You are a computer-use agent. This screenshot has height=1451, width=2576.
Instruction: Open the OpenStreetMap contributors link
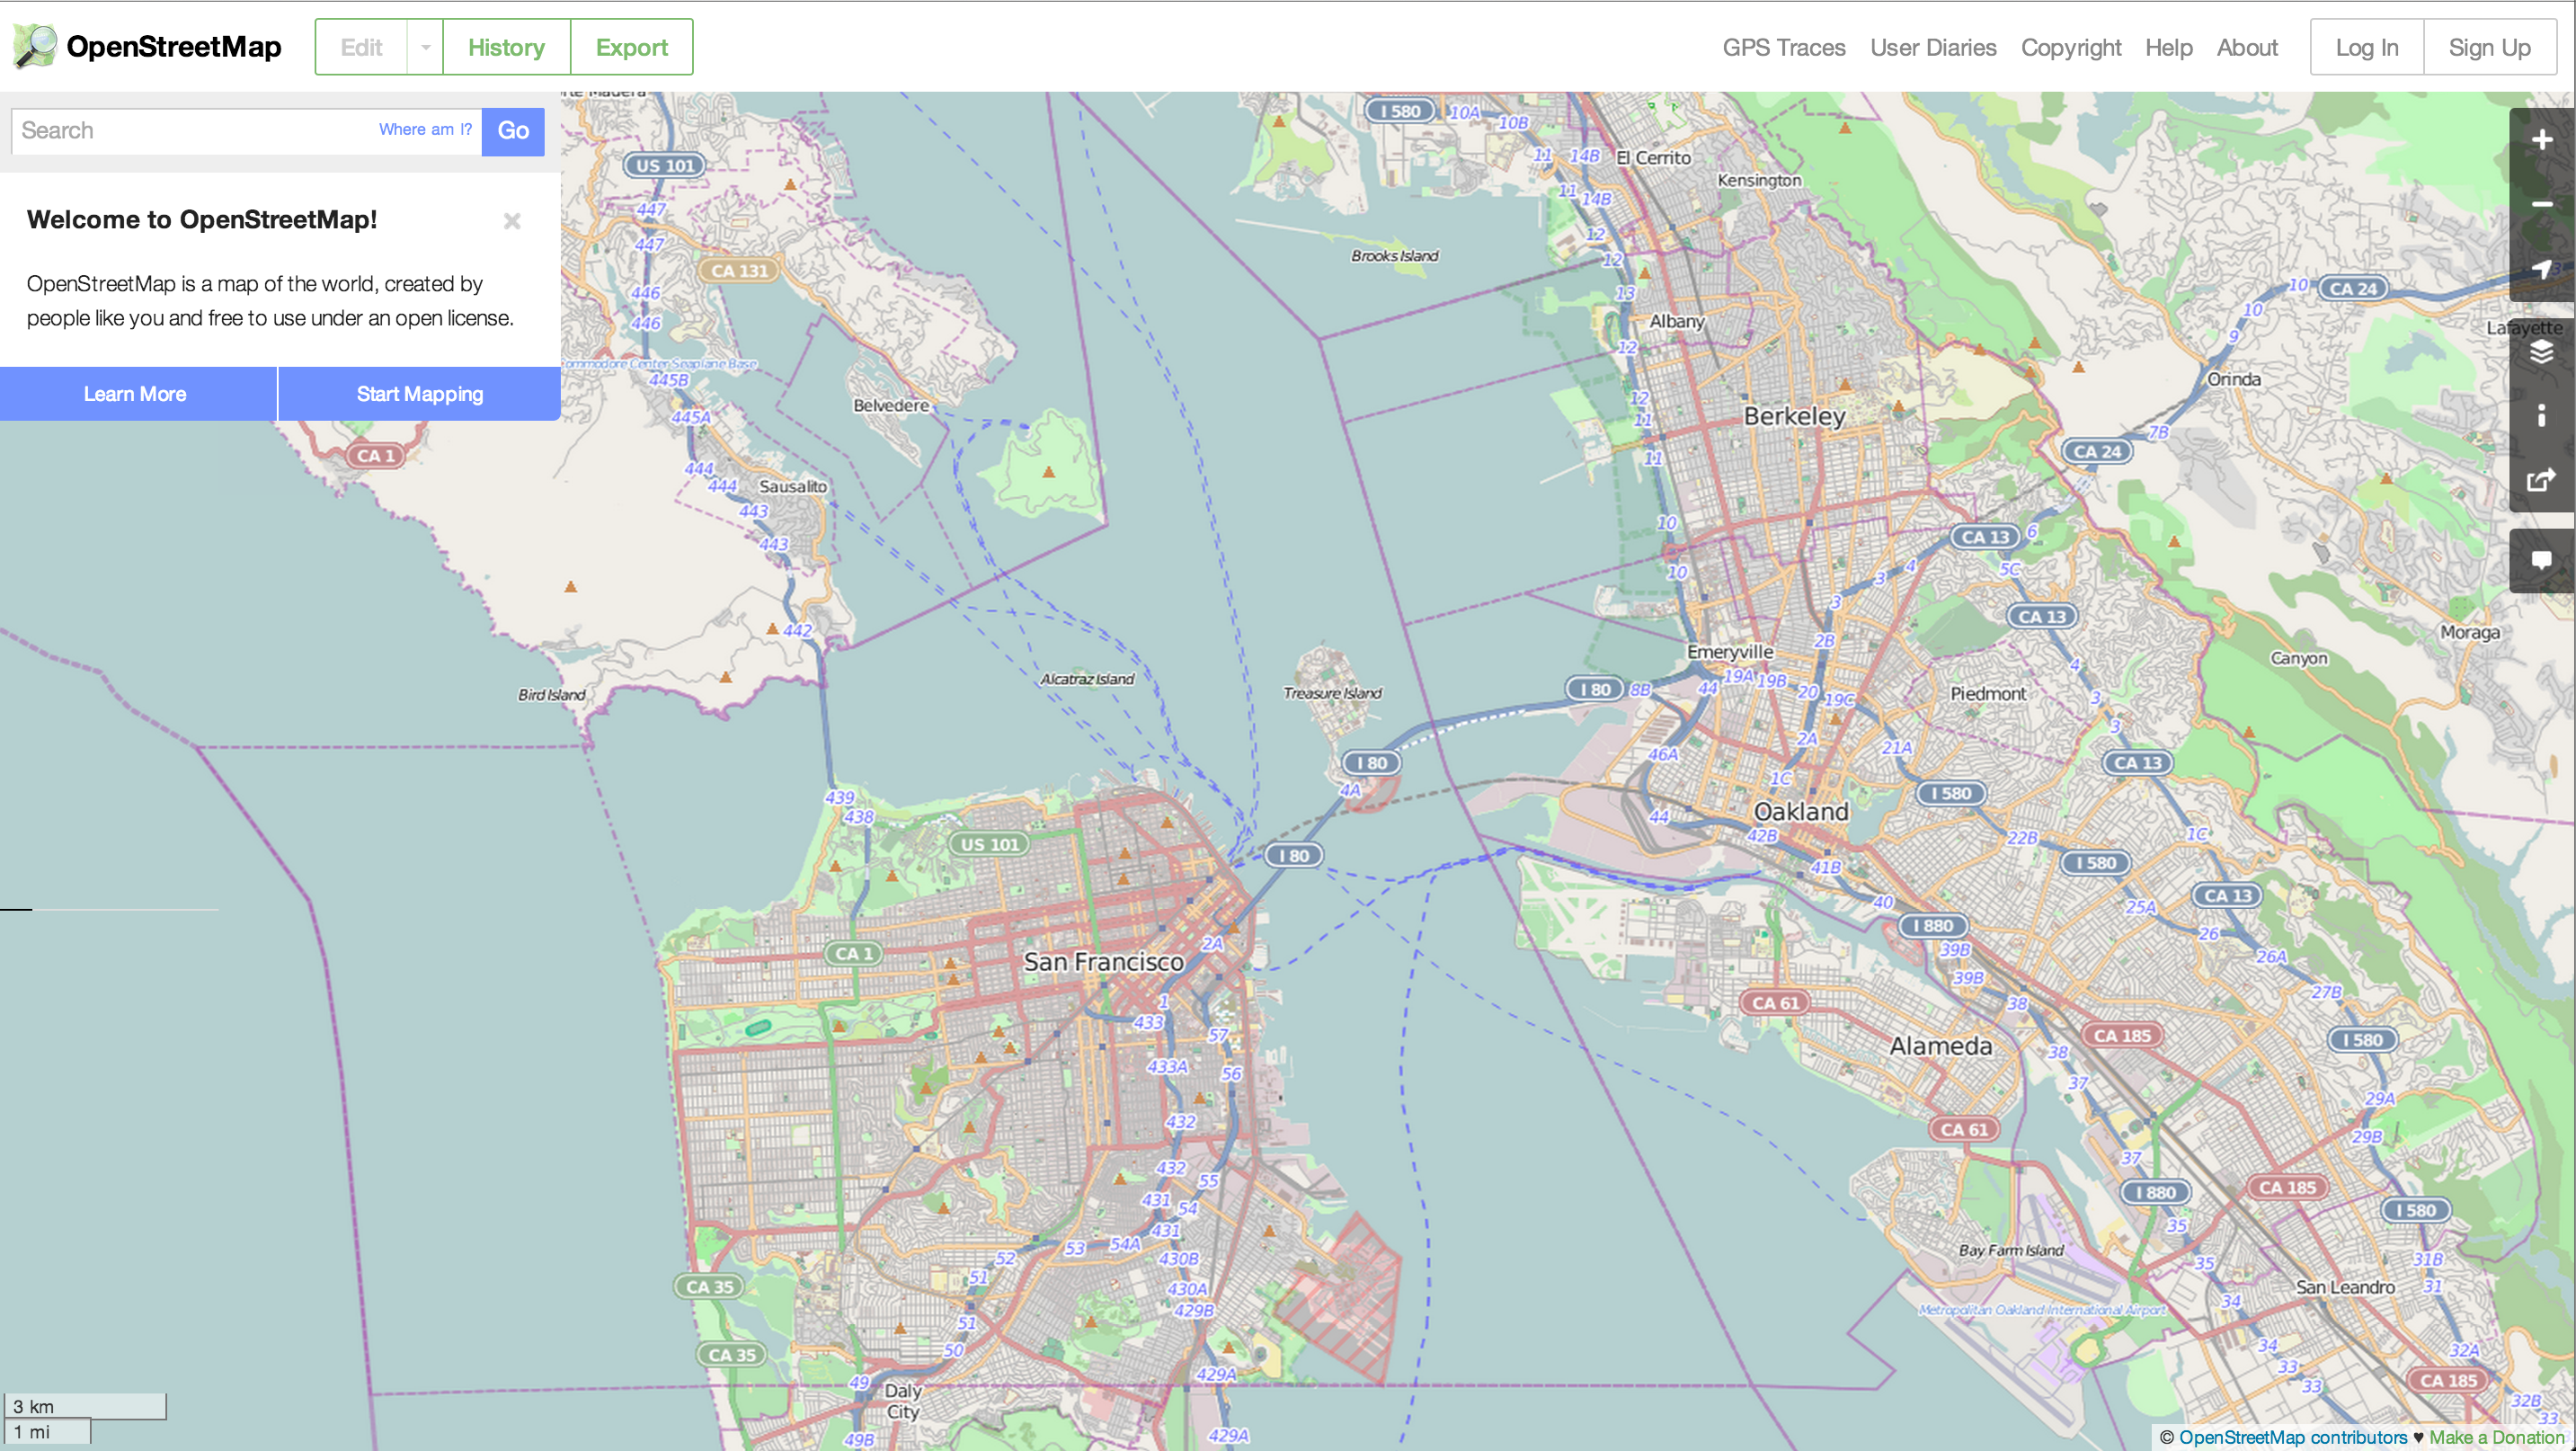(x=2292, y=1437)
